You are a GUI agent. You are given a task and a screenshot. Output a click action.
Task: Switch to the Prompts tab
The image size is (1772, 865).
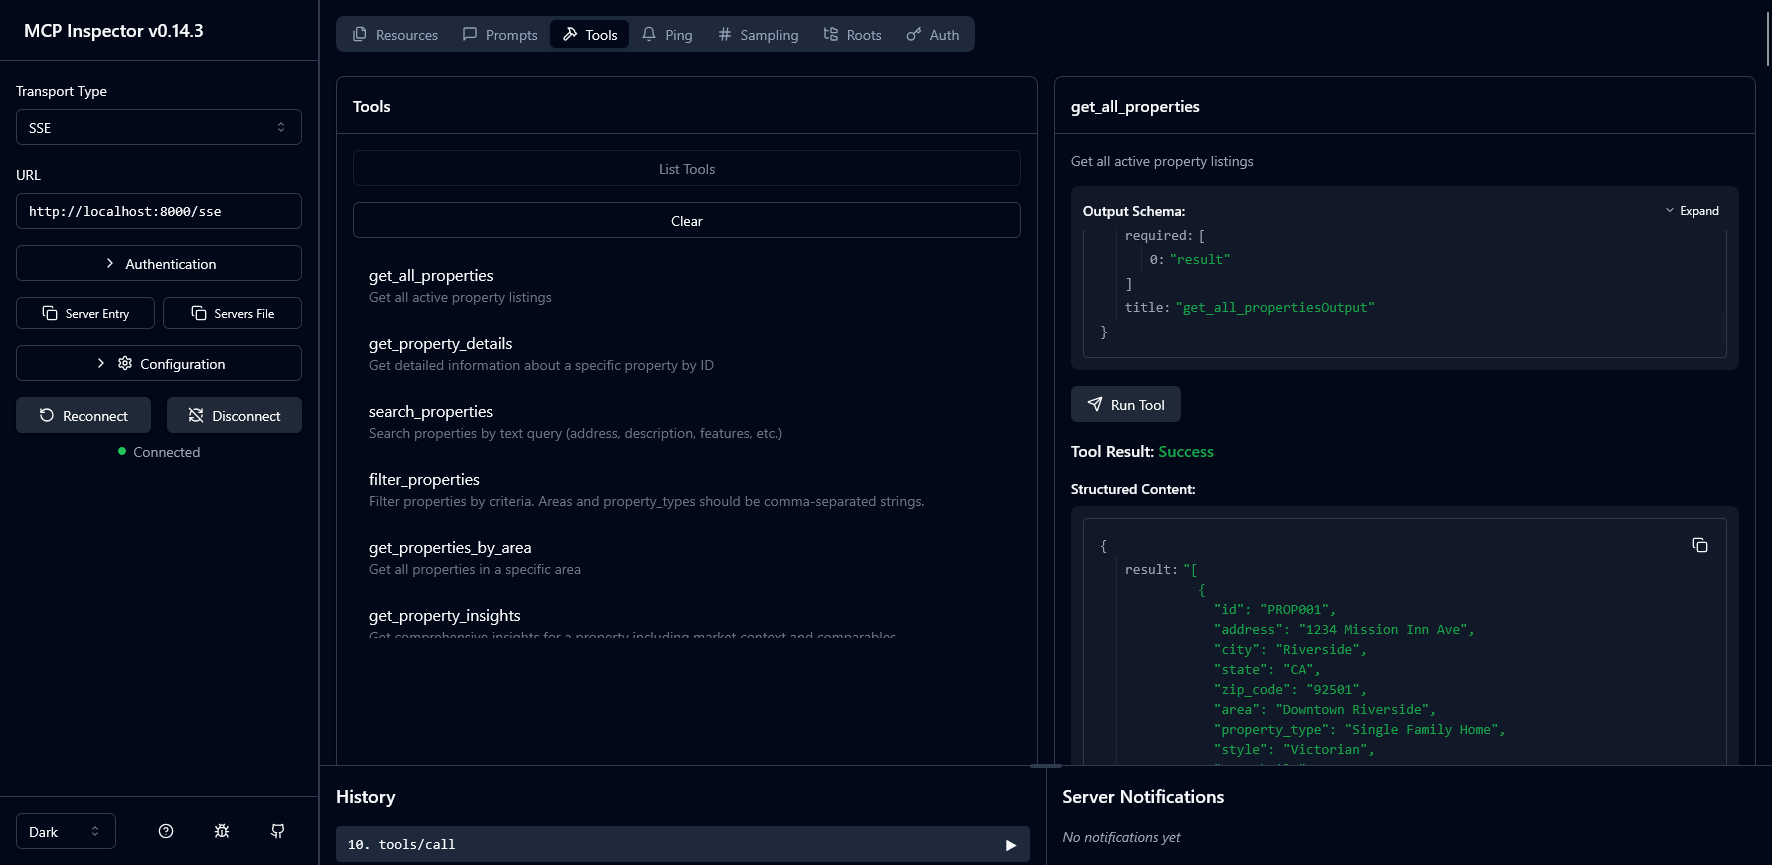pyautogui.click(x=499, y=35)
